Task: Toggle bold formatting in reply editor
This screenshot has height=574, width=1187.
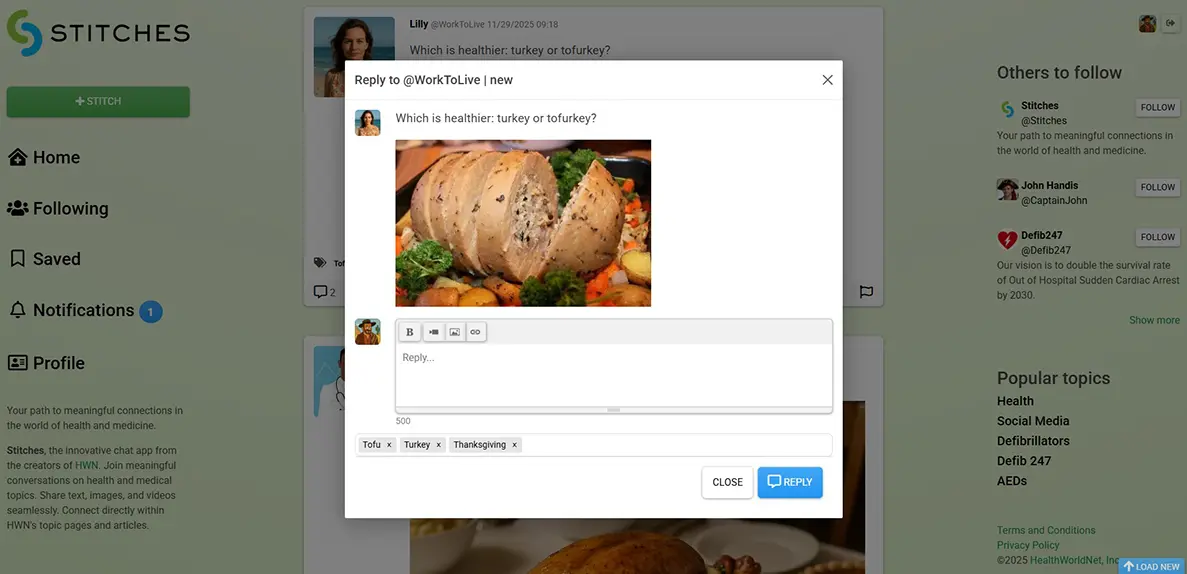Action: pyautogui.click(x=409, y=332)
